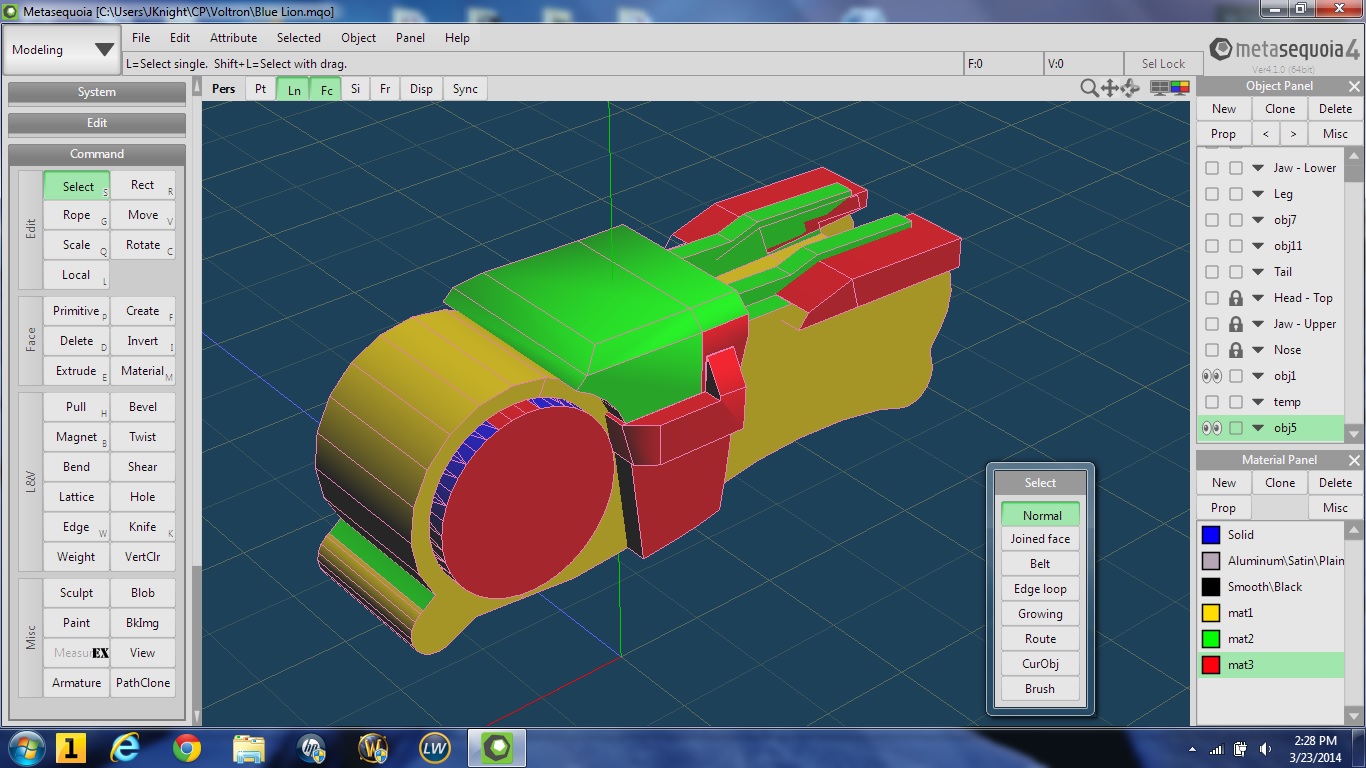Screen dimensions: 1366x768
Task: Open the Panel menu
Action: pos(410,38)
